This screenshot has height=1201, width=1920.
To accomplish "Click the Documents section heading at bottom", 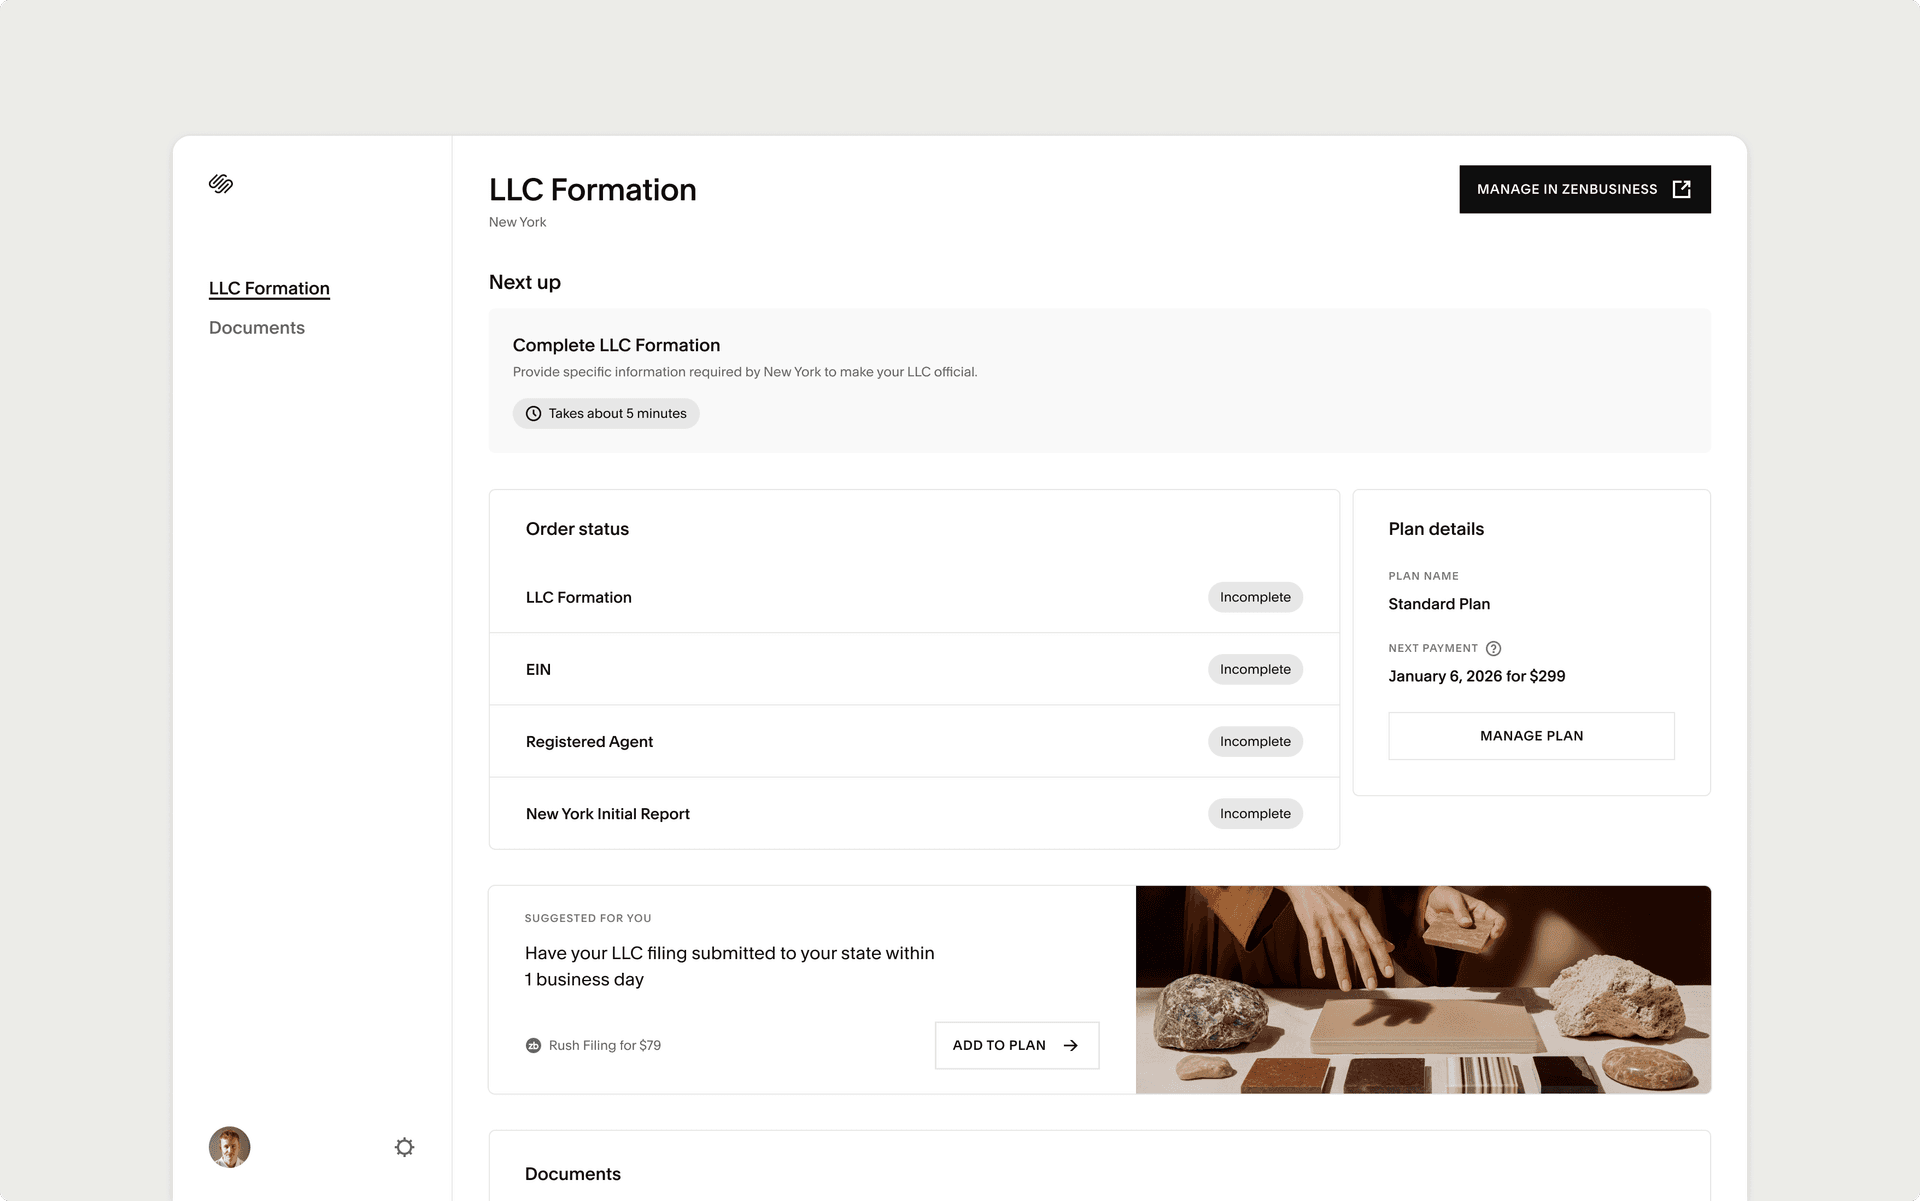I will (x=573, y=1174).
